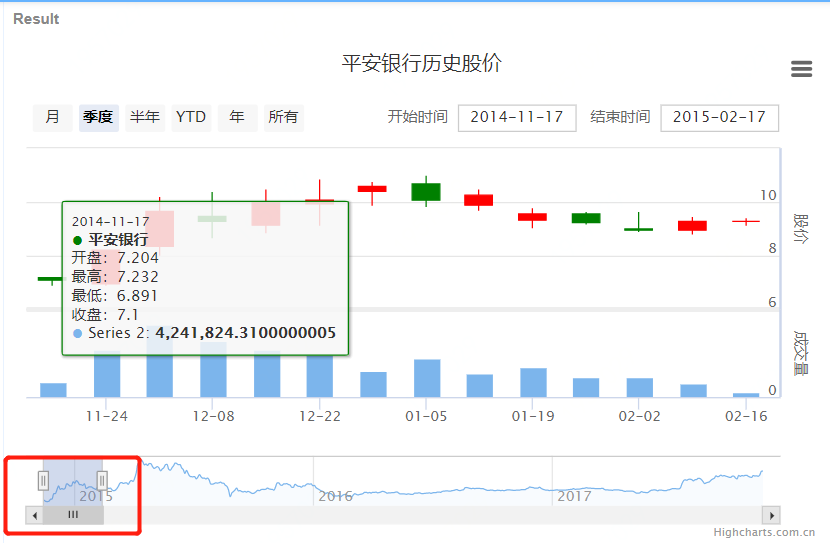Viewport: 830px width, 543px height.
Task: Click the navigator scrollbar thumb
Action: coord(73,515)
